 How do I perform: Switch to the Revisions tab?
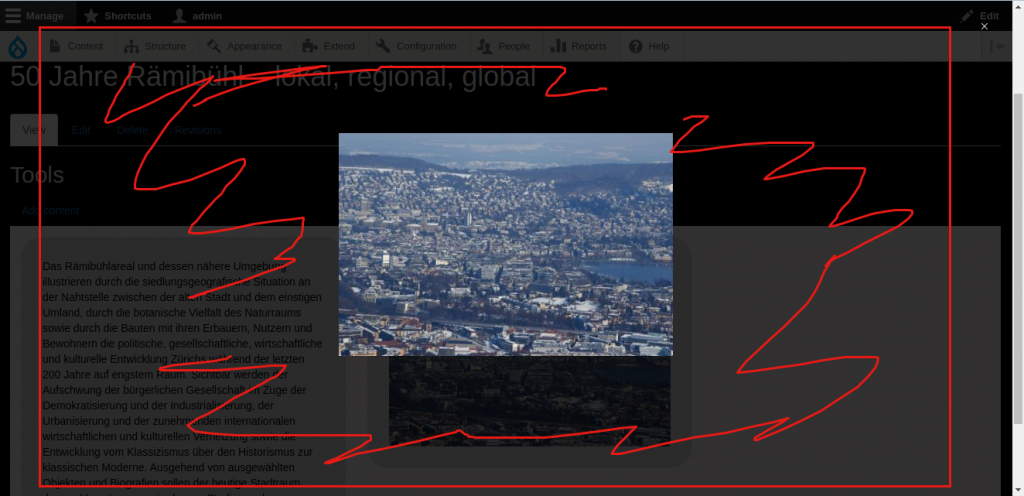coord(197,130)
